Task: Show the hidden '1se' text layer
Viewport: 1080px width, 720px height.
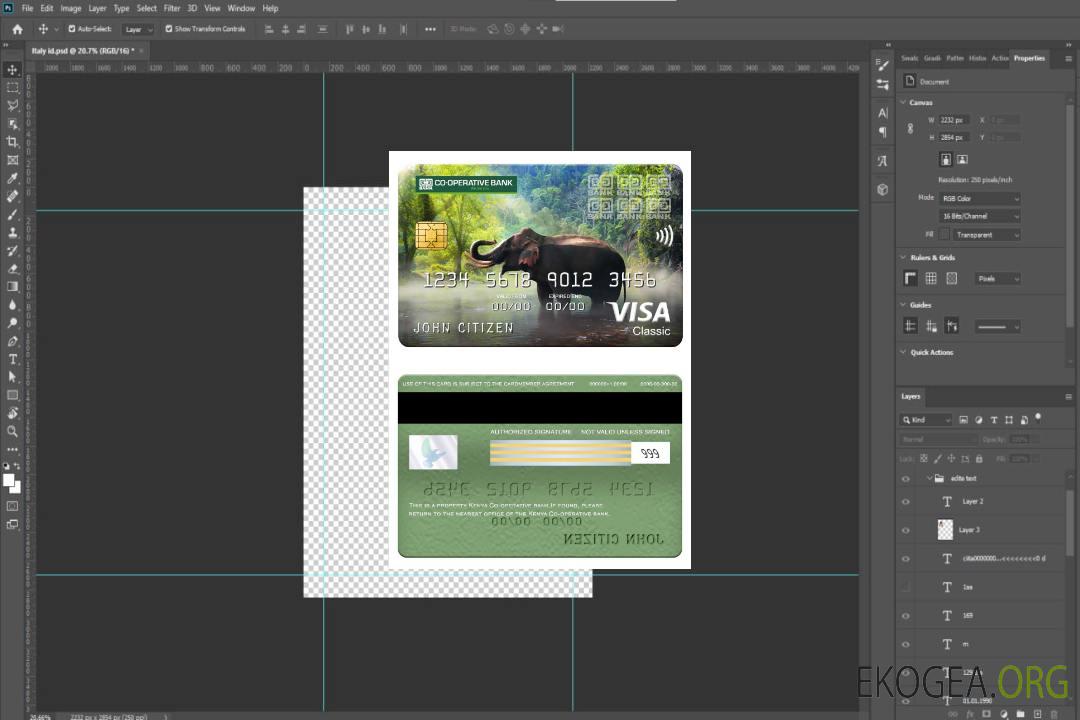Action: coord(906,588)
